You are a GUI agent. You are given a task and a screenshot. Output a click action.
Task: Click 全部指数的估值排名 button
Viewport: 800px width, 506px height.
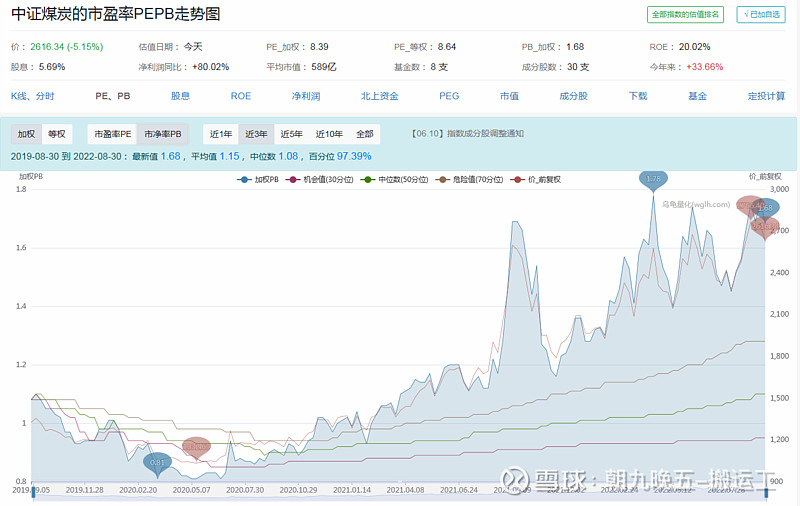point(685,14)
